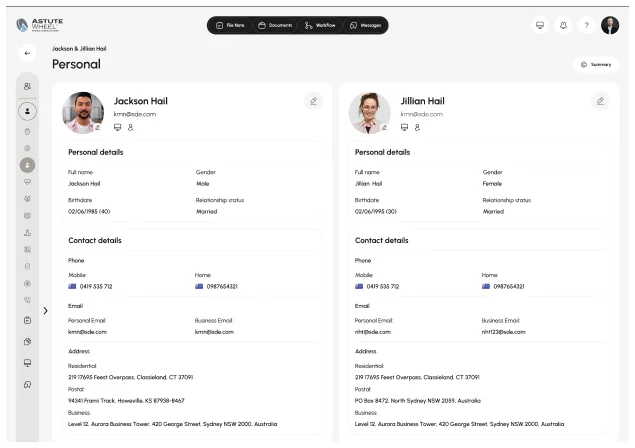This screenshot has height=448, width=635.
Task: Select the highlighted grey person sidebar icon
Action: [x=27, y=165]
